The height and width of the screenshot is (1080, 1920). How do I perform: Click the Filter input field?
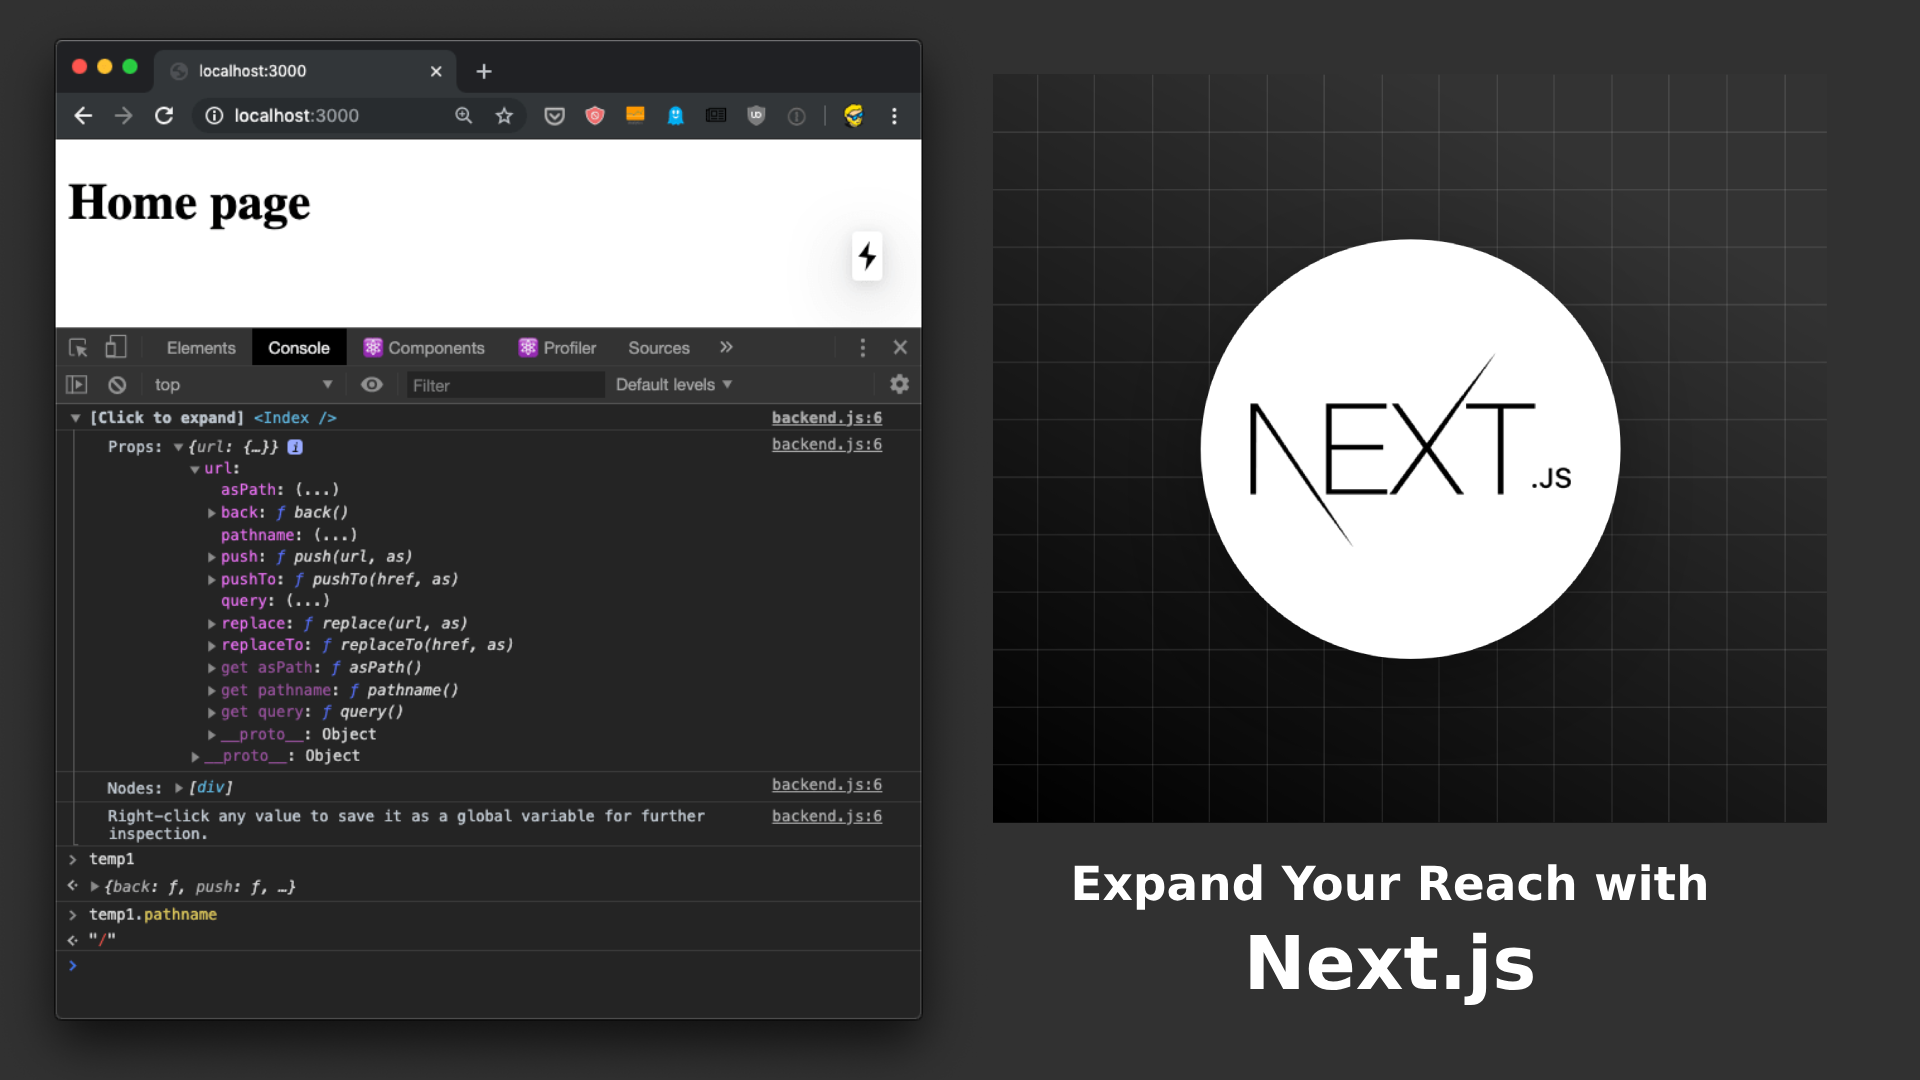coord(505,386)
